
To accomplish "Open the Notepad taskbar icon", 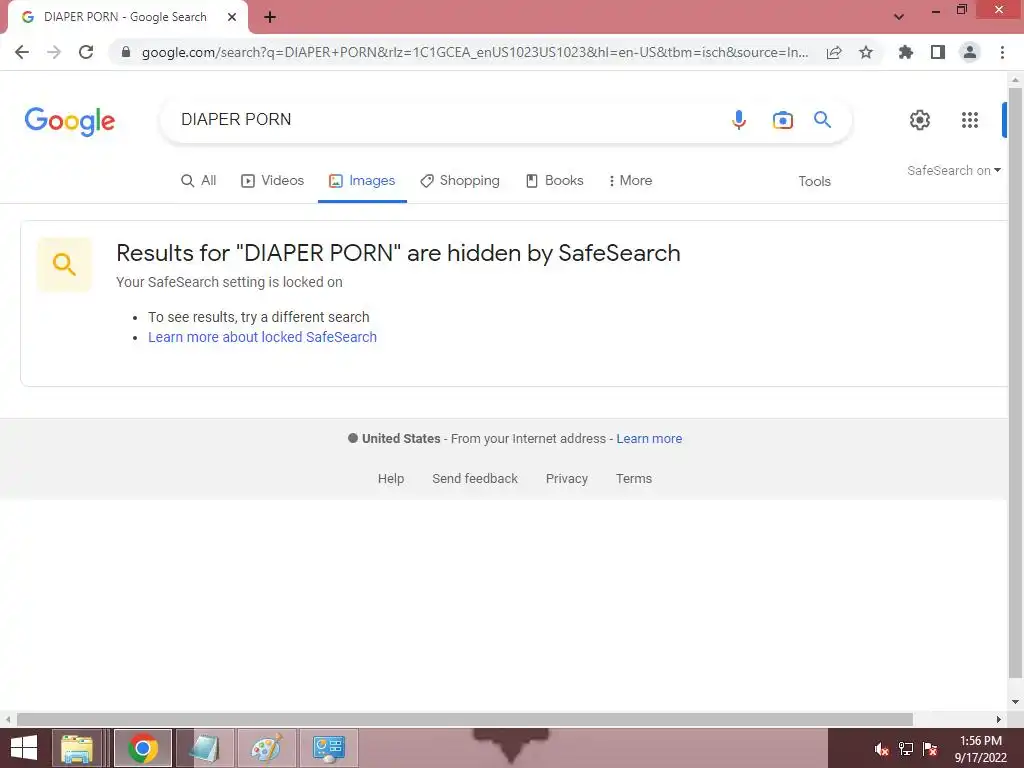I will click(204, 748).
